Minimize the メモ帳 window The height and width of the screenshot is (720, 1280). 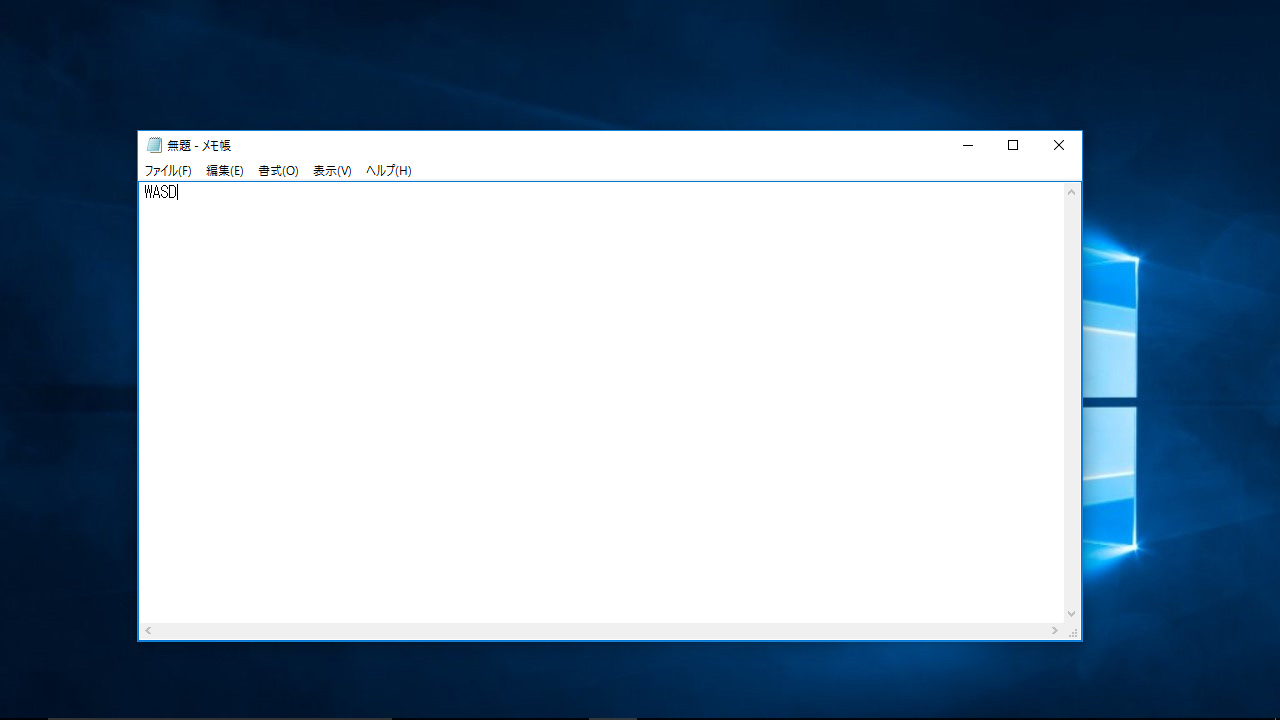pyautogui.click(x=967, y=145)
